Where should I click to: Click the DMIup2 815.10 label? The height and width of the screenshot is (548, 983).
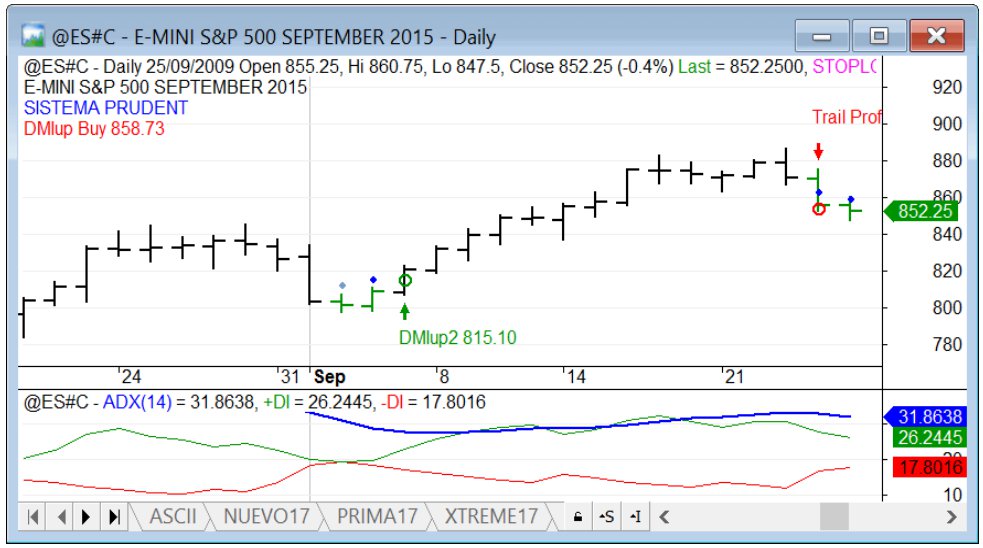[458, 338]
